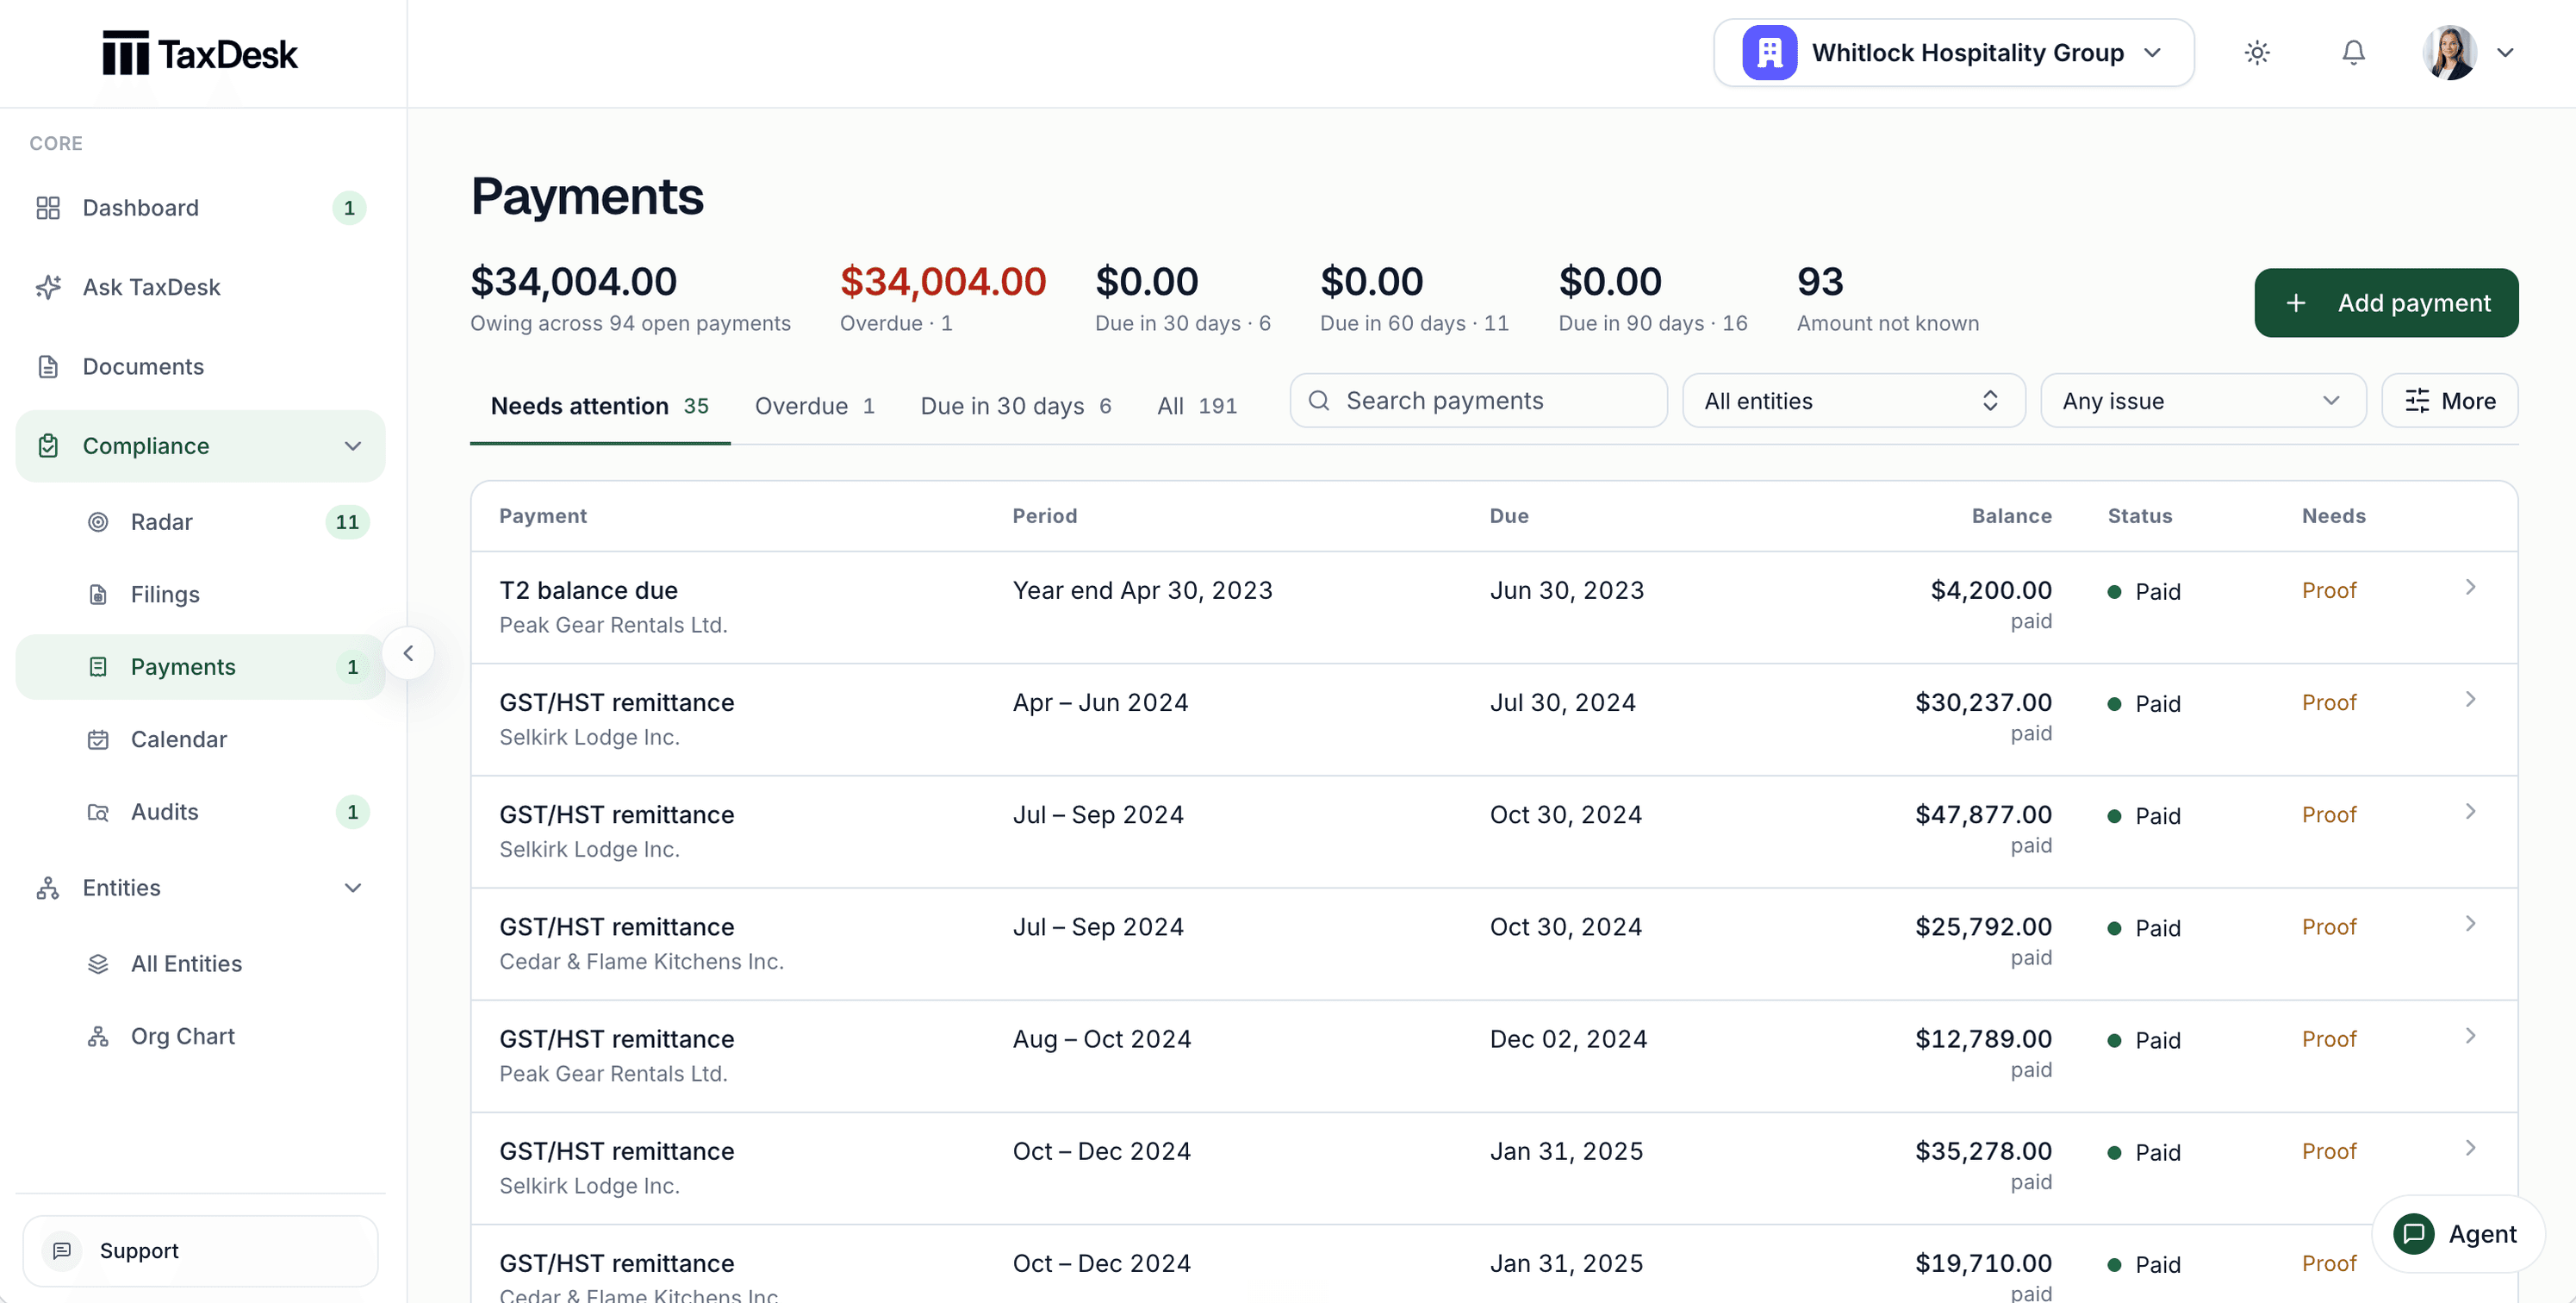Click the Search payments field
Screen dimensions: 2576x1303
(x=1478, y=401)
